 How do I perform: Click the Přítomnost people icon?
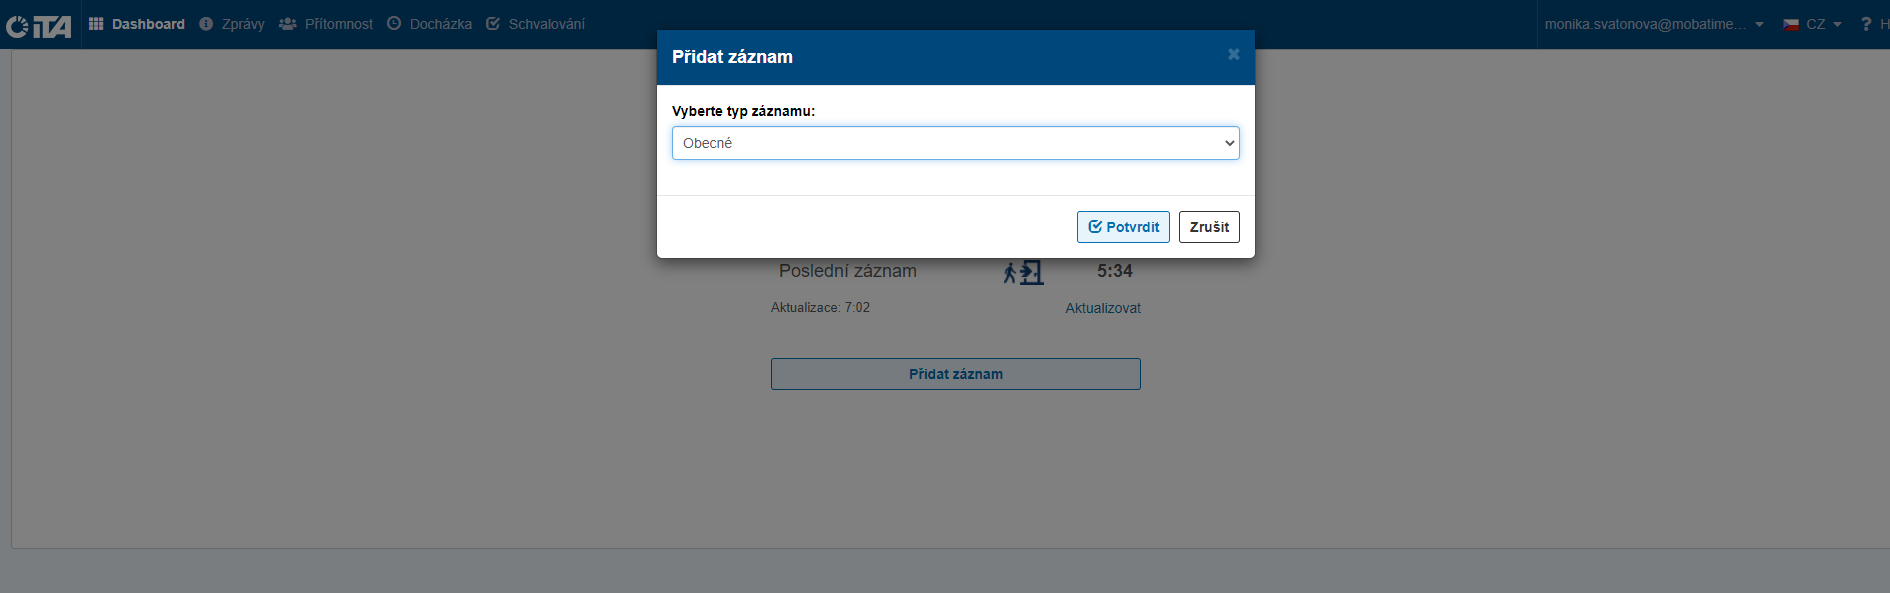point(288,24)
